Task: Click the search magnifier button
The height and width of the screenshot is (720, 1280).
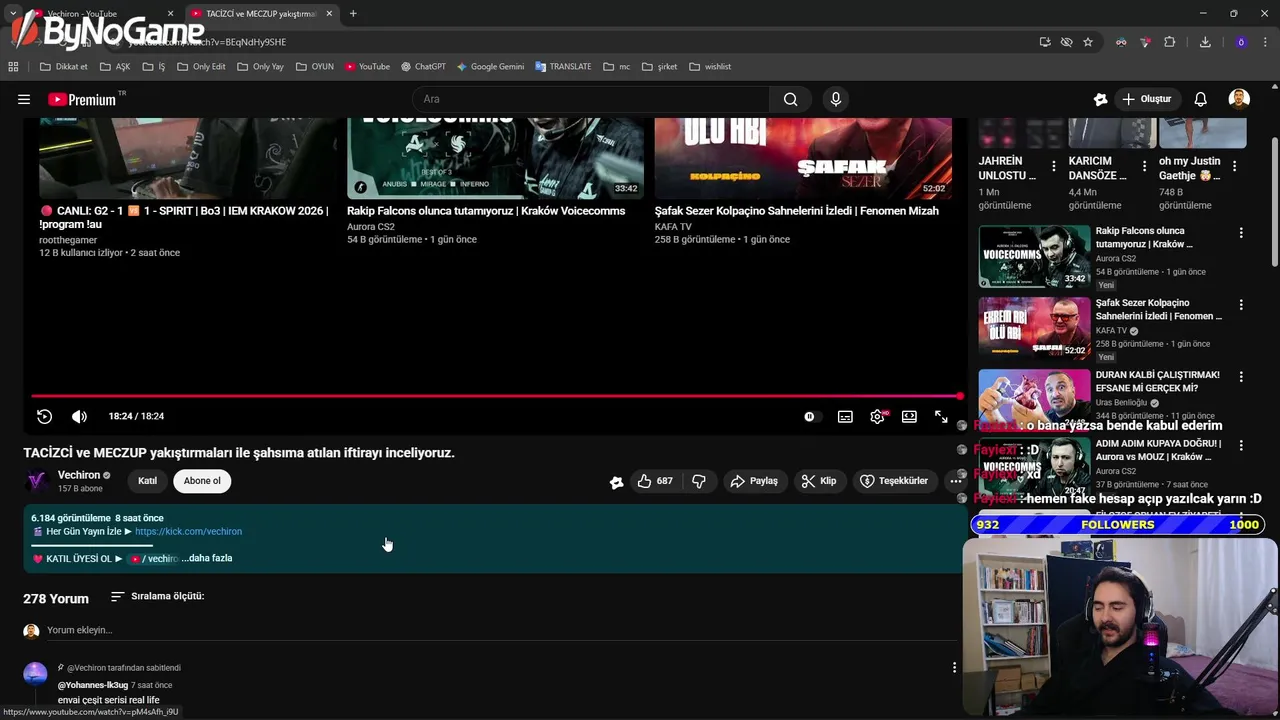Action: [790, 99]
